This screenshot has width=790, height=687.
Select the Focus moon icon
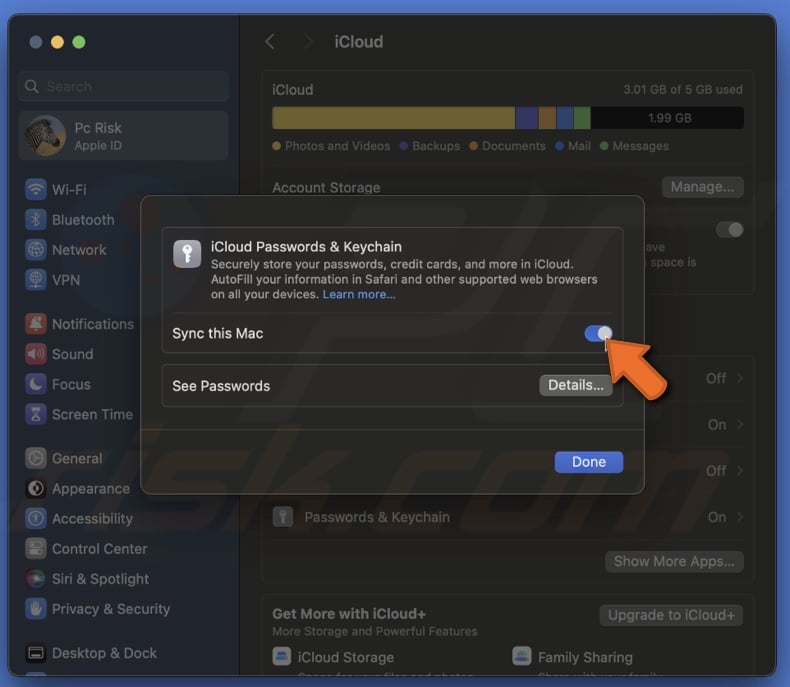tap(36, 384)
